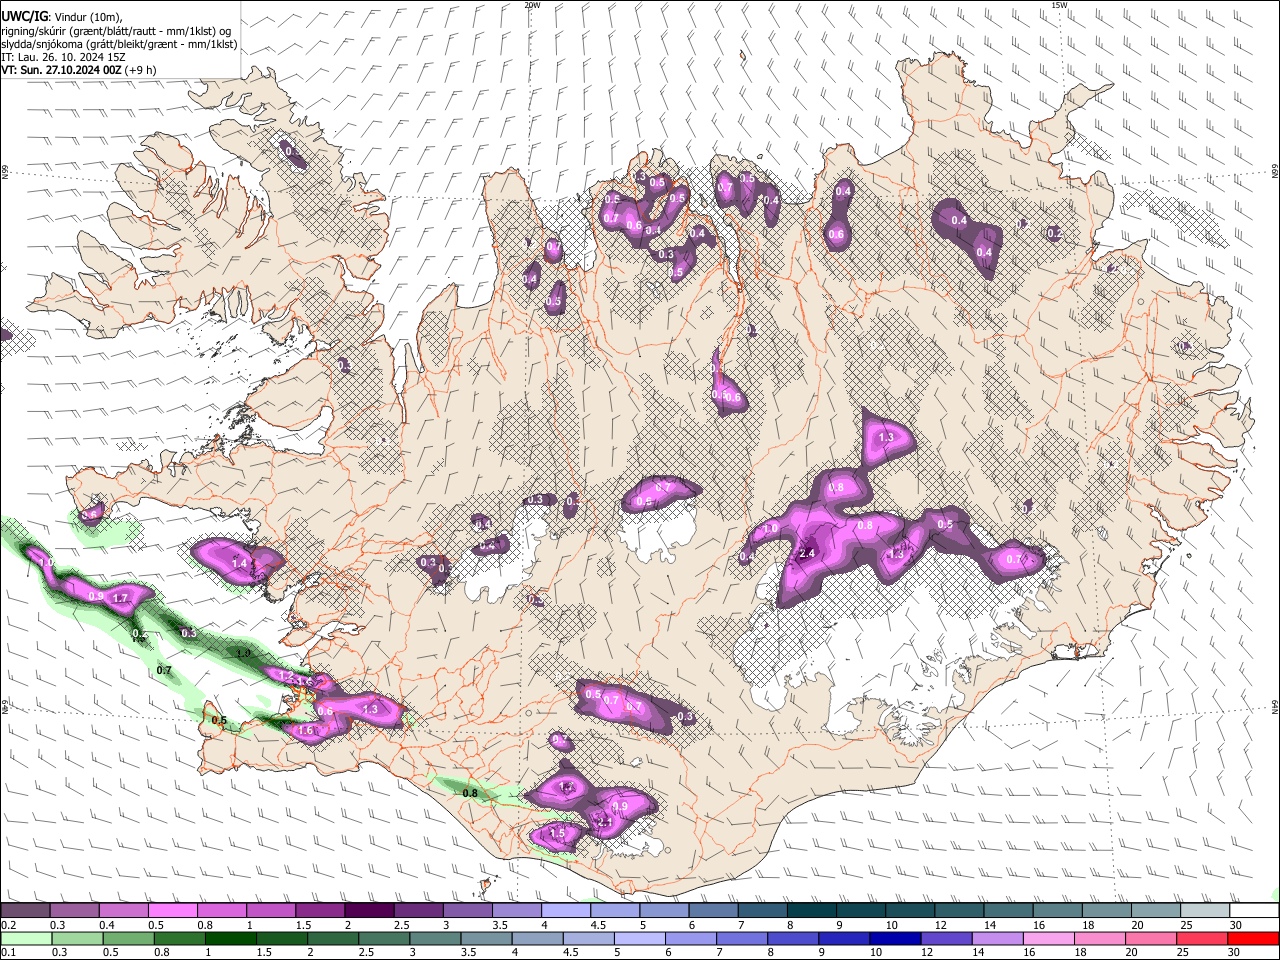Click the "VT: Sun. 27.10.2024 00Z (+9 h)" line
The height and width of the screenshot is (960, 1280).
click(x=78, y=71)
